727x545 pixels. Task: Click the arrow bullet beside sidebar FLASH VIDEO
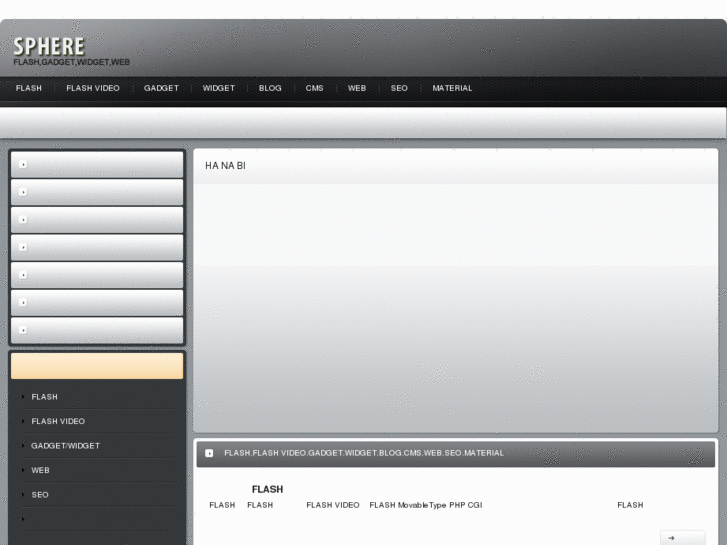[23, 421]
